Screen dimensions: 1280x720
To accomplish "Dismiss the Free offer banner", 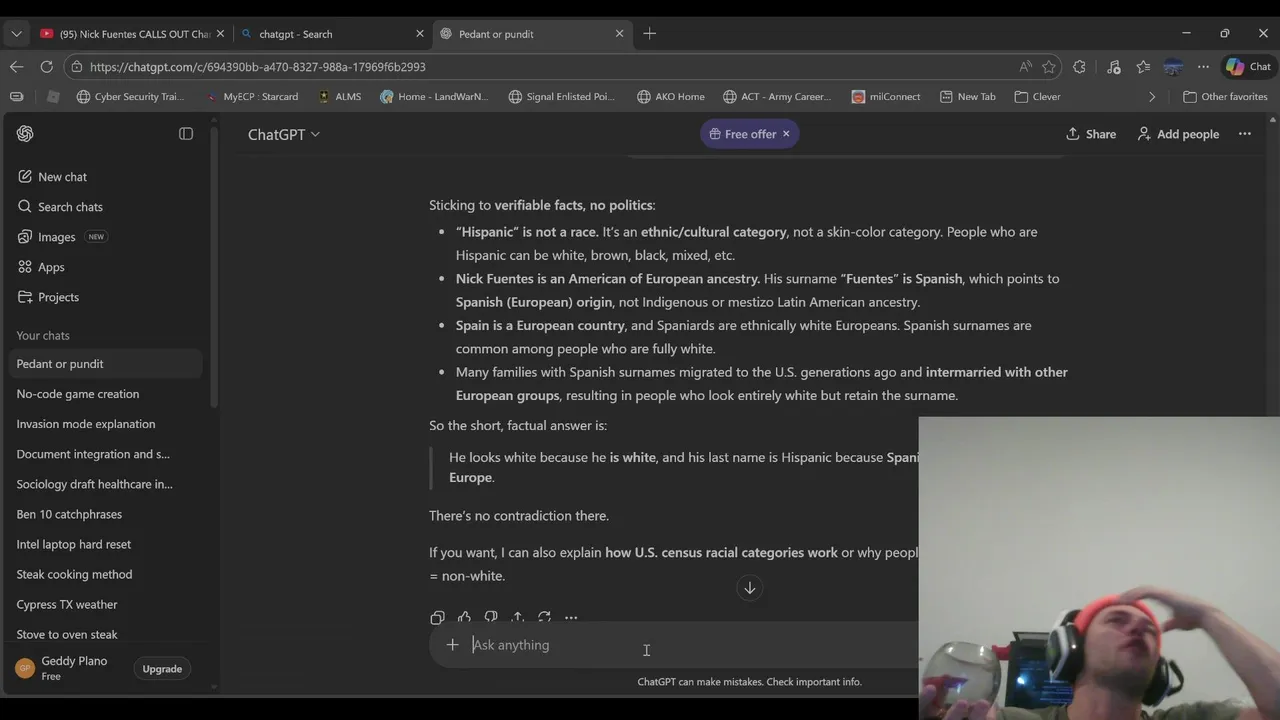I will (786, 134).
